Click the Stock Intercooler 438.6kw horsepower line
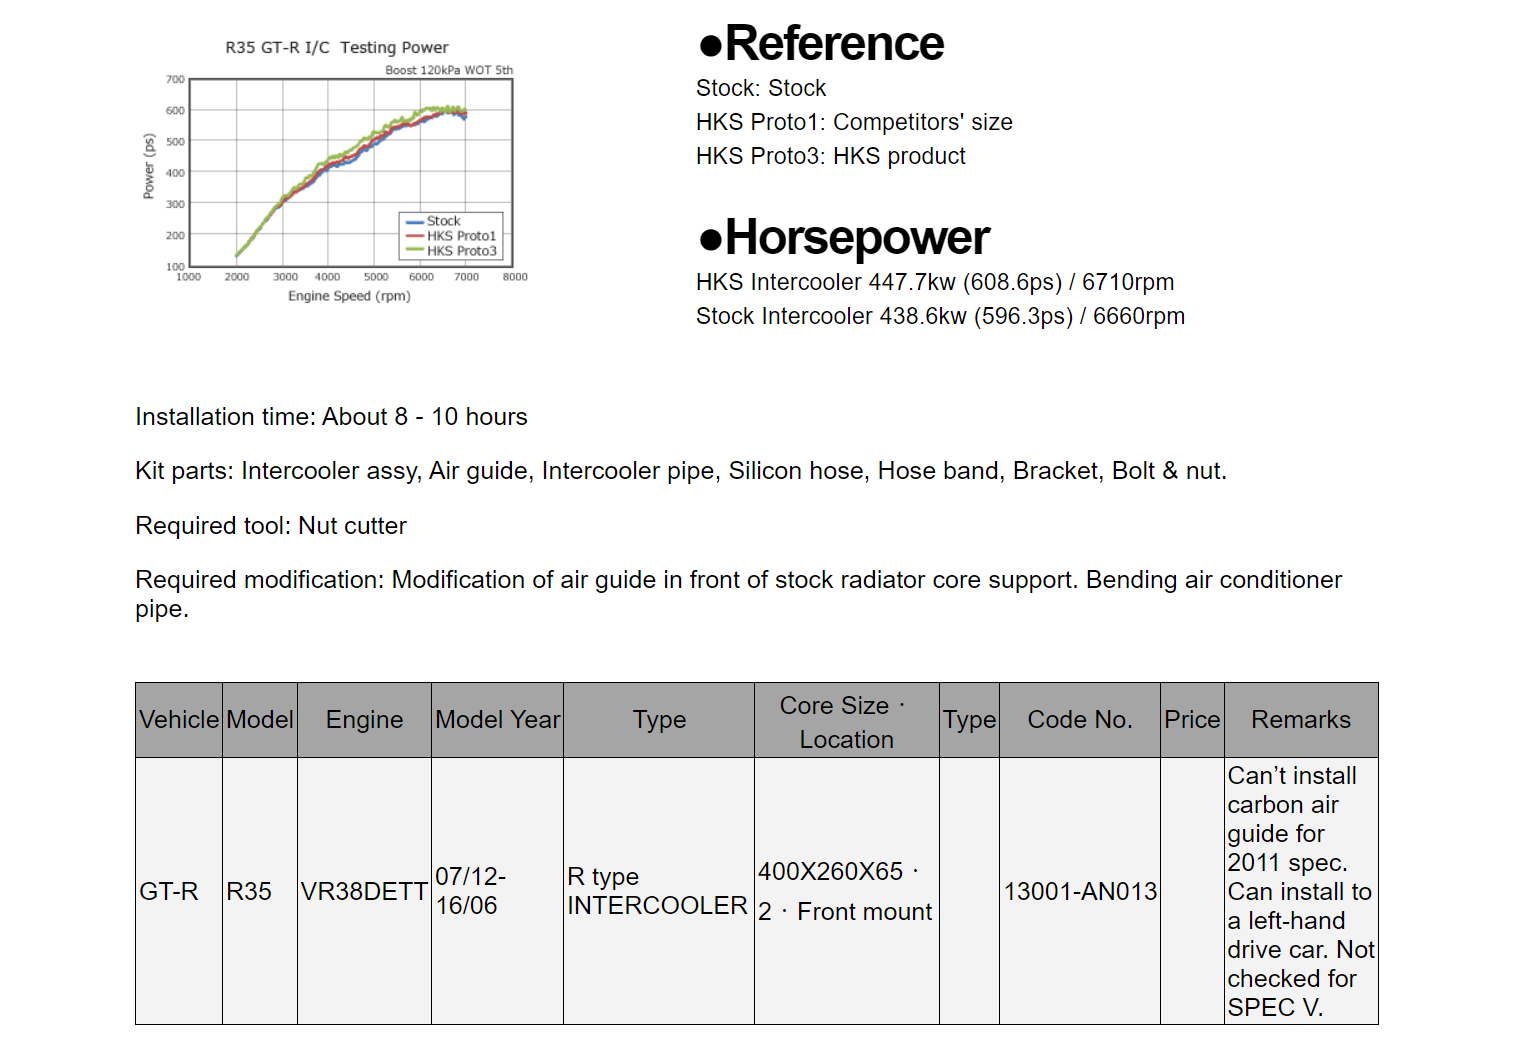The image size is (1519, 1040). [940, 316]
